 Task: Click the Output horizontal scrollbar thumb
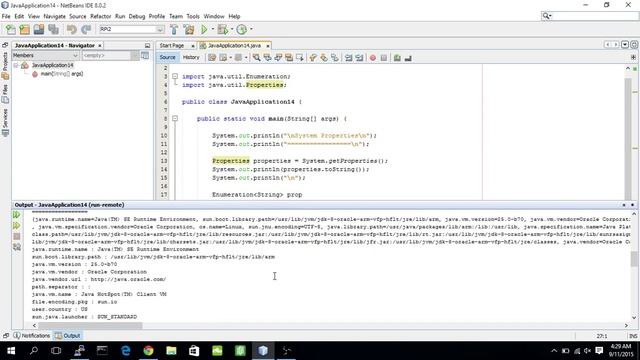(x=90, y=326)
